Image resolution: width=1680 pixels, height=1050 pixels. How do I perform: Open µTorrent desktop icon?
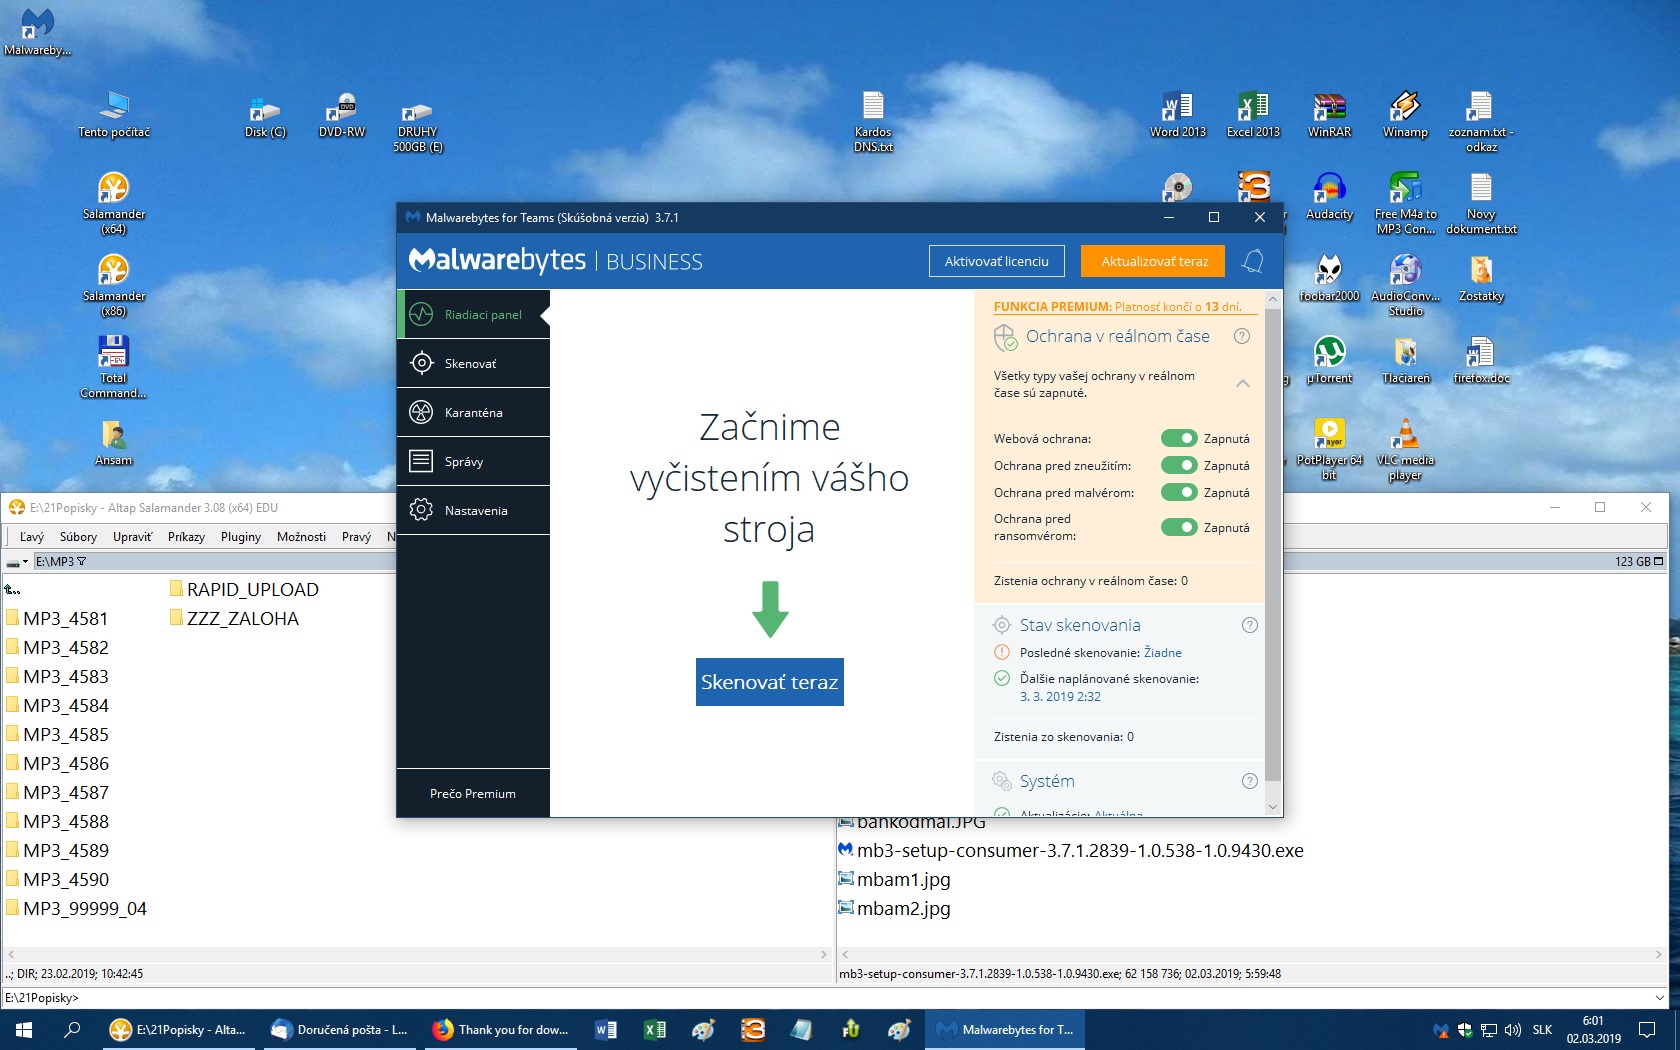click(1329, 360)
